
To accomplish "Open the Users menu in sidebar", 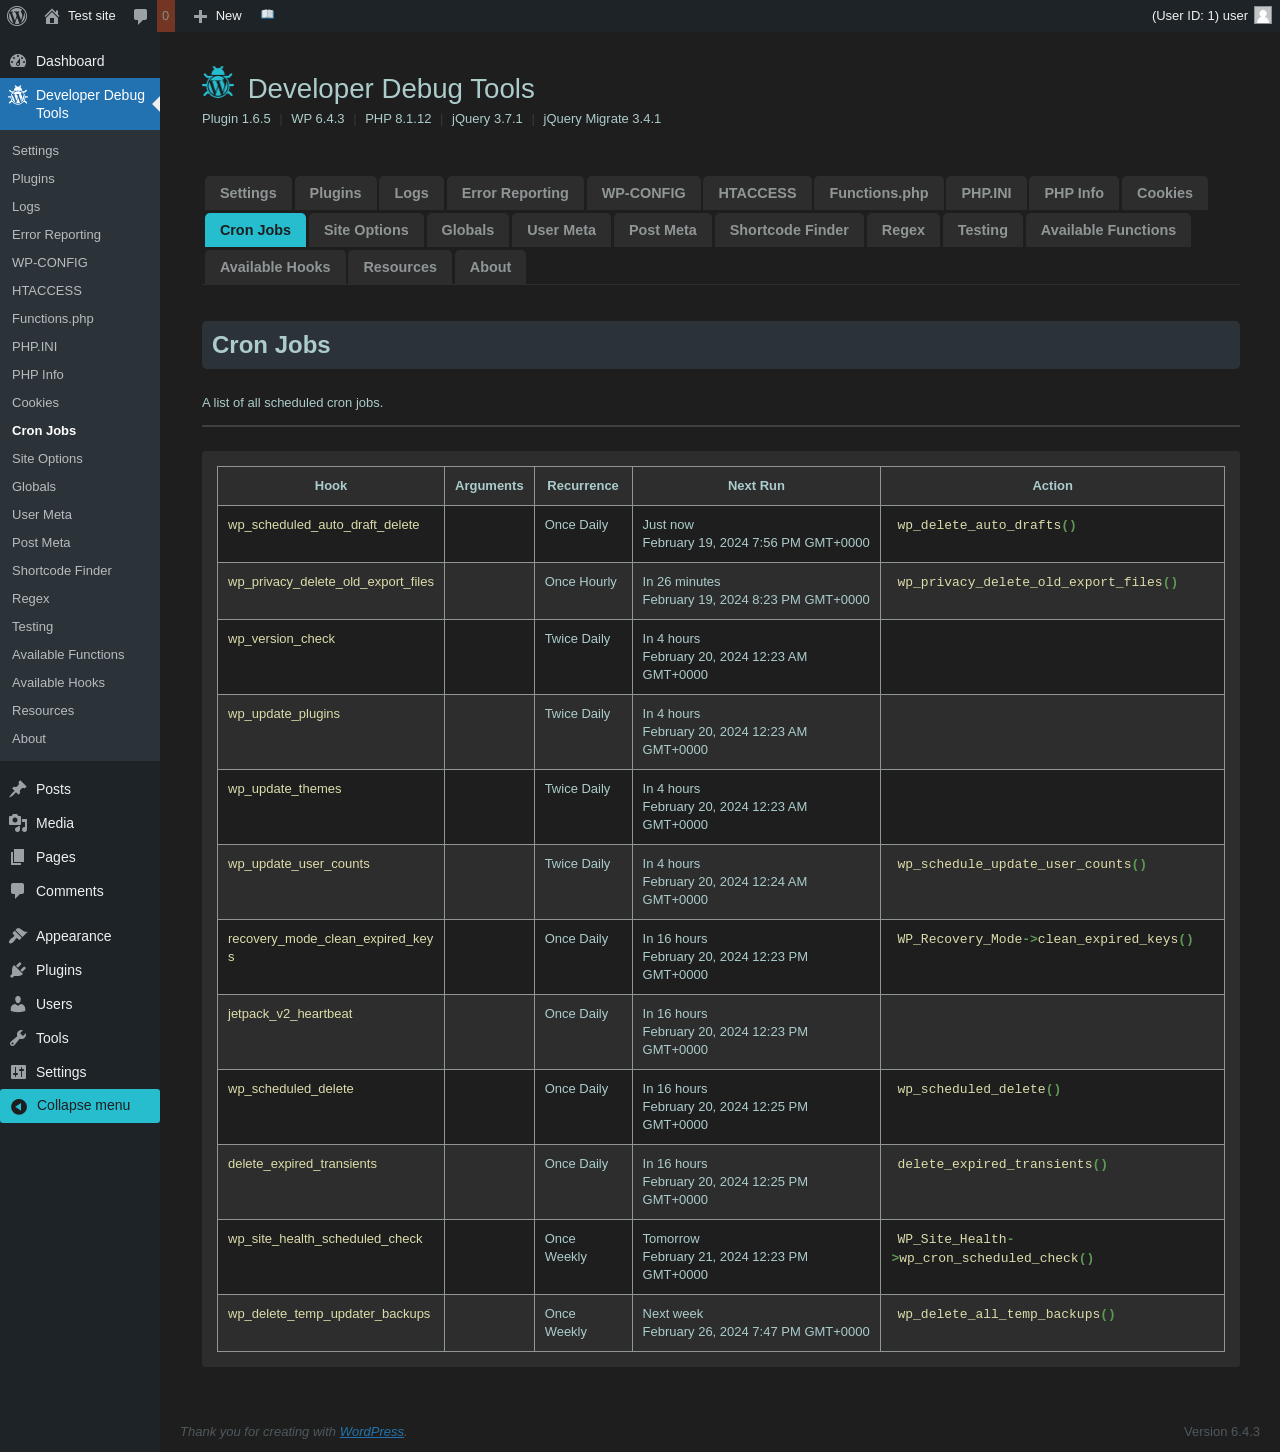I will pyautogui.click(x=54, y=1004).
